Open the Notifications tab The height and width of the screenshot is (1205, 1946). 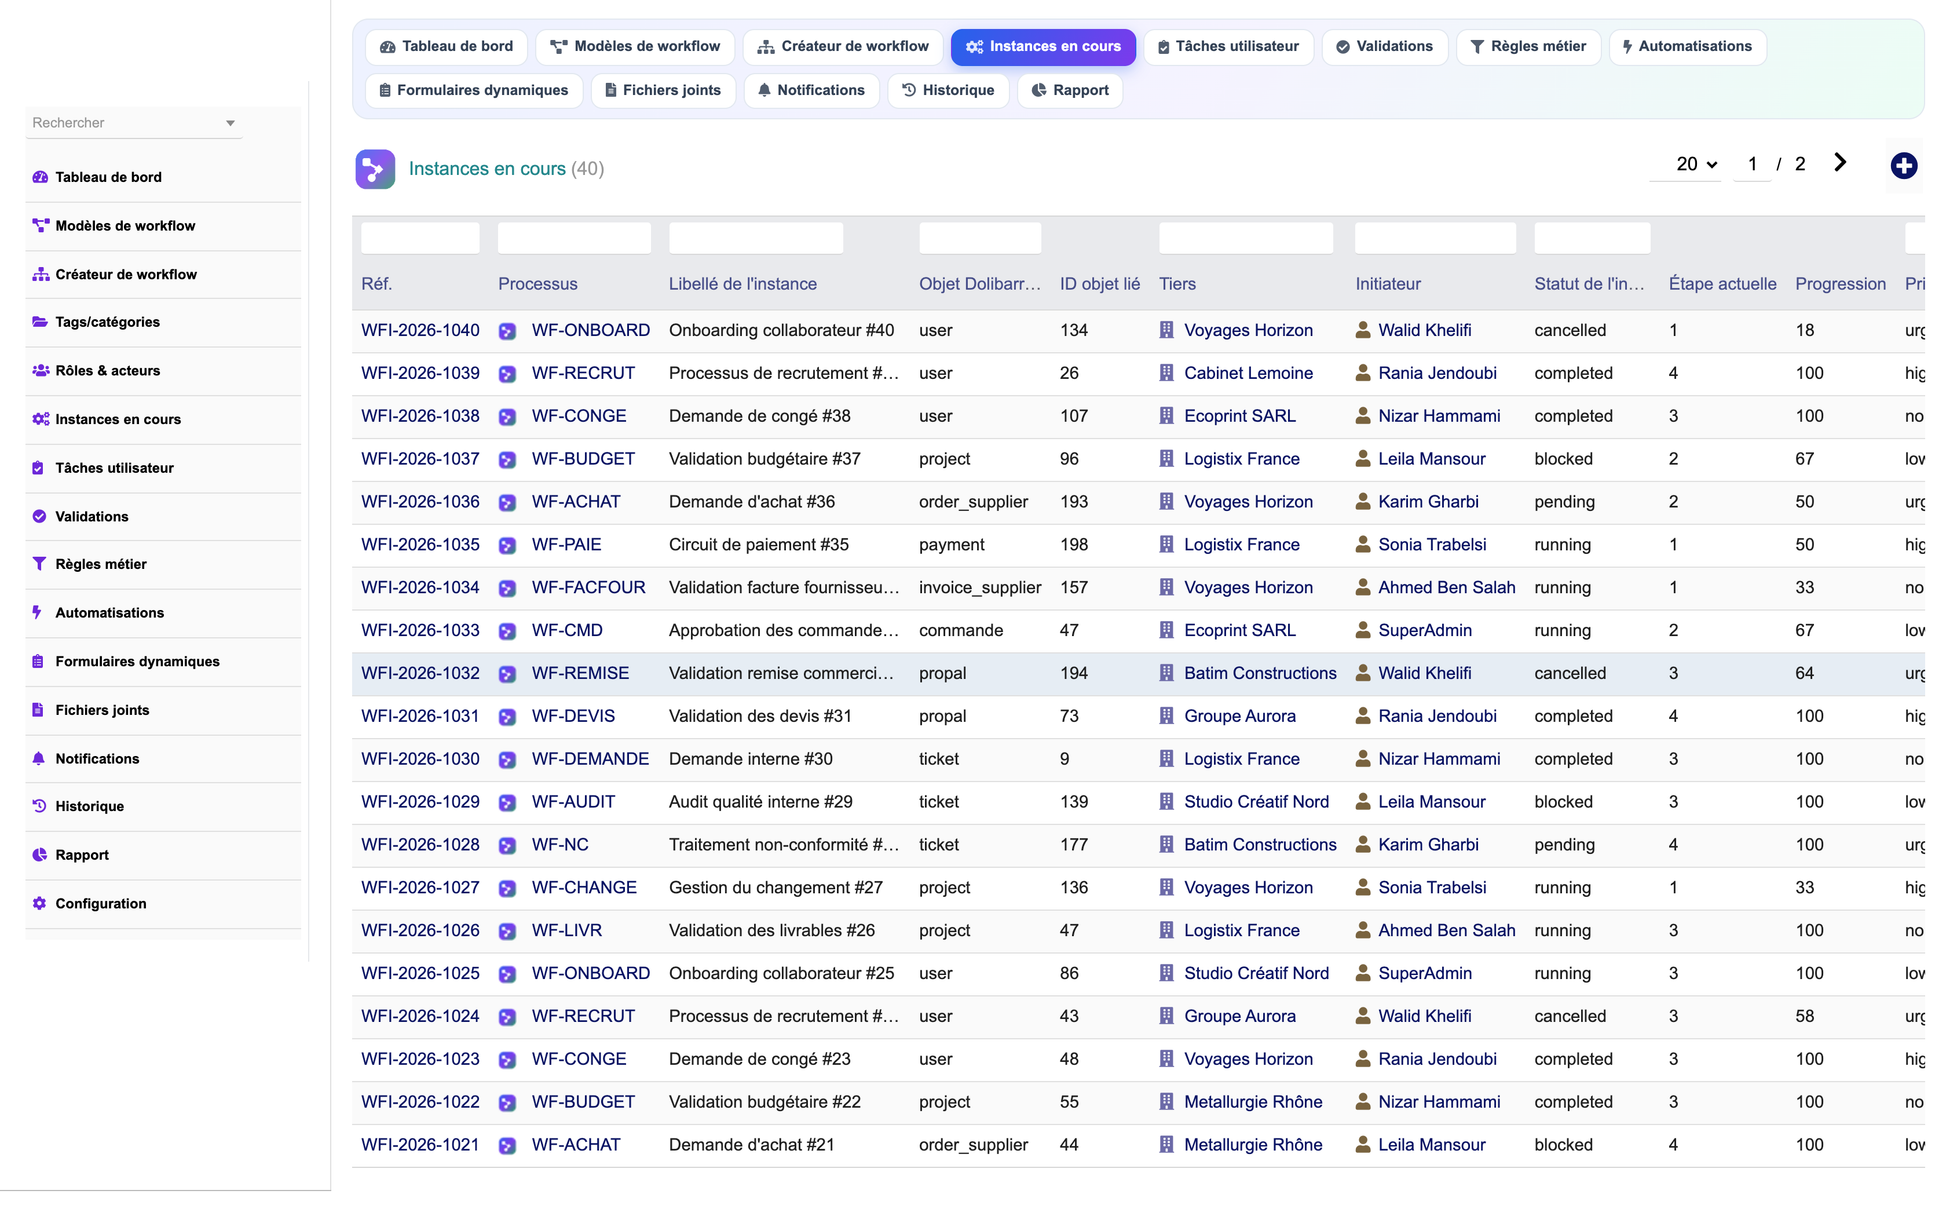click(x=811, y=90)
